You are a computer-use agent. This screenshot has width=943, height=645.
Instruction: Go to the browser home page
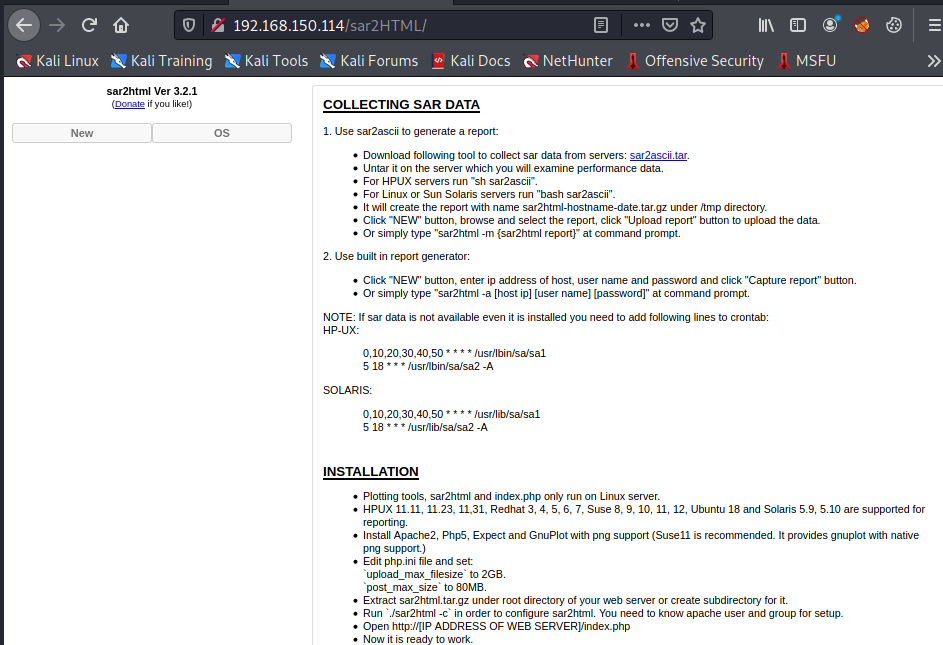point(121,25)
